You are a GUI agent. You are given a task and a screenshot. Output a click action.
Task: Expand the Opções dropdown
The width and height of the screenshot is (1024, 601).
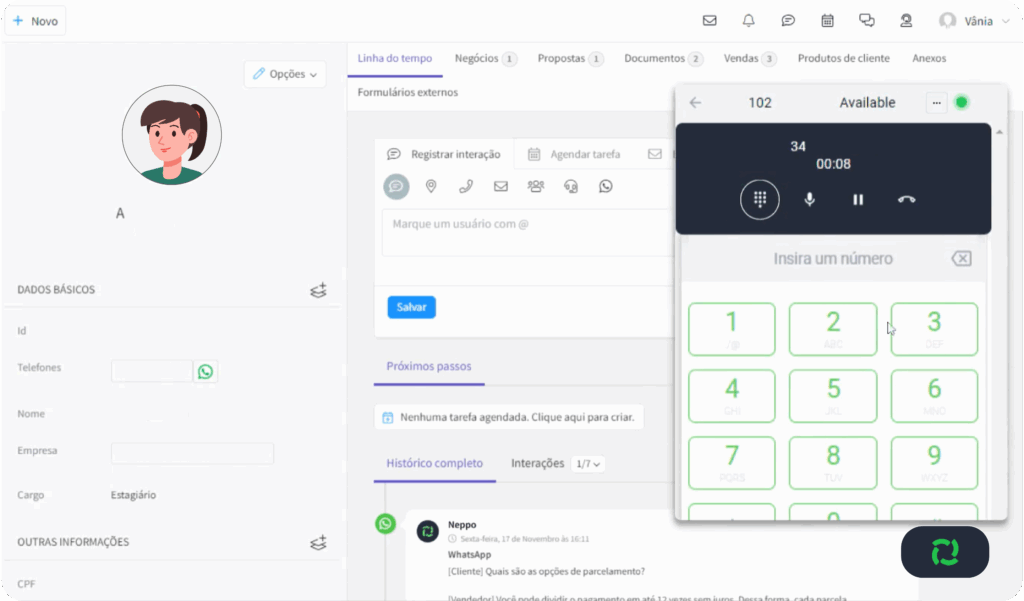(x=285, y=74)
